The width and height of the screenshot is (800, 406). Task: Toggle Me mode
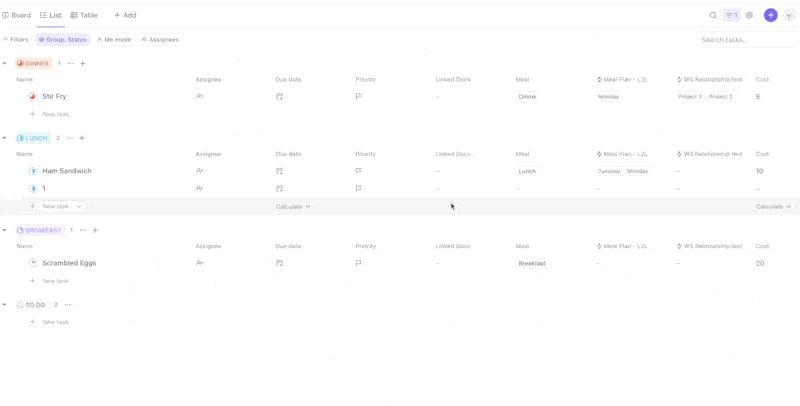point(114,39)
